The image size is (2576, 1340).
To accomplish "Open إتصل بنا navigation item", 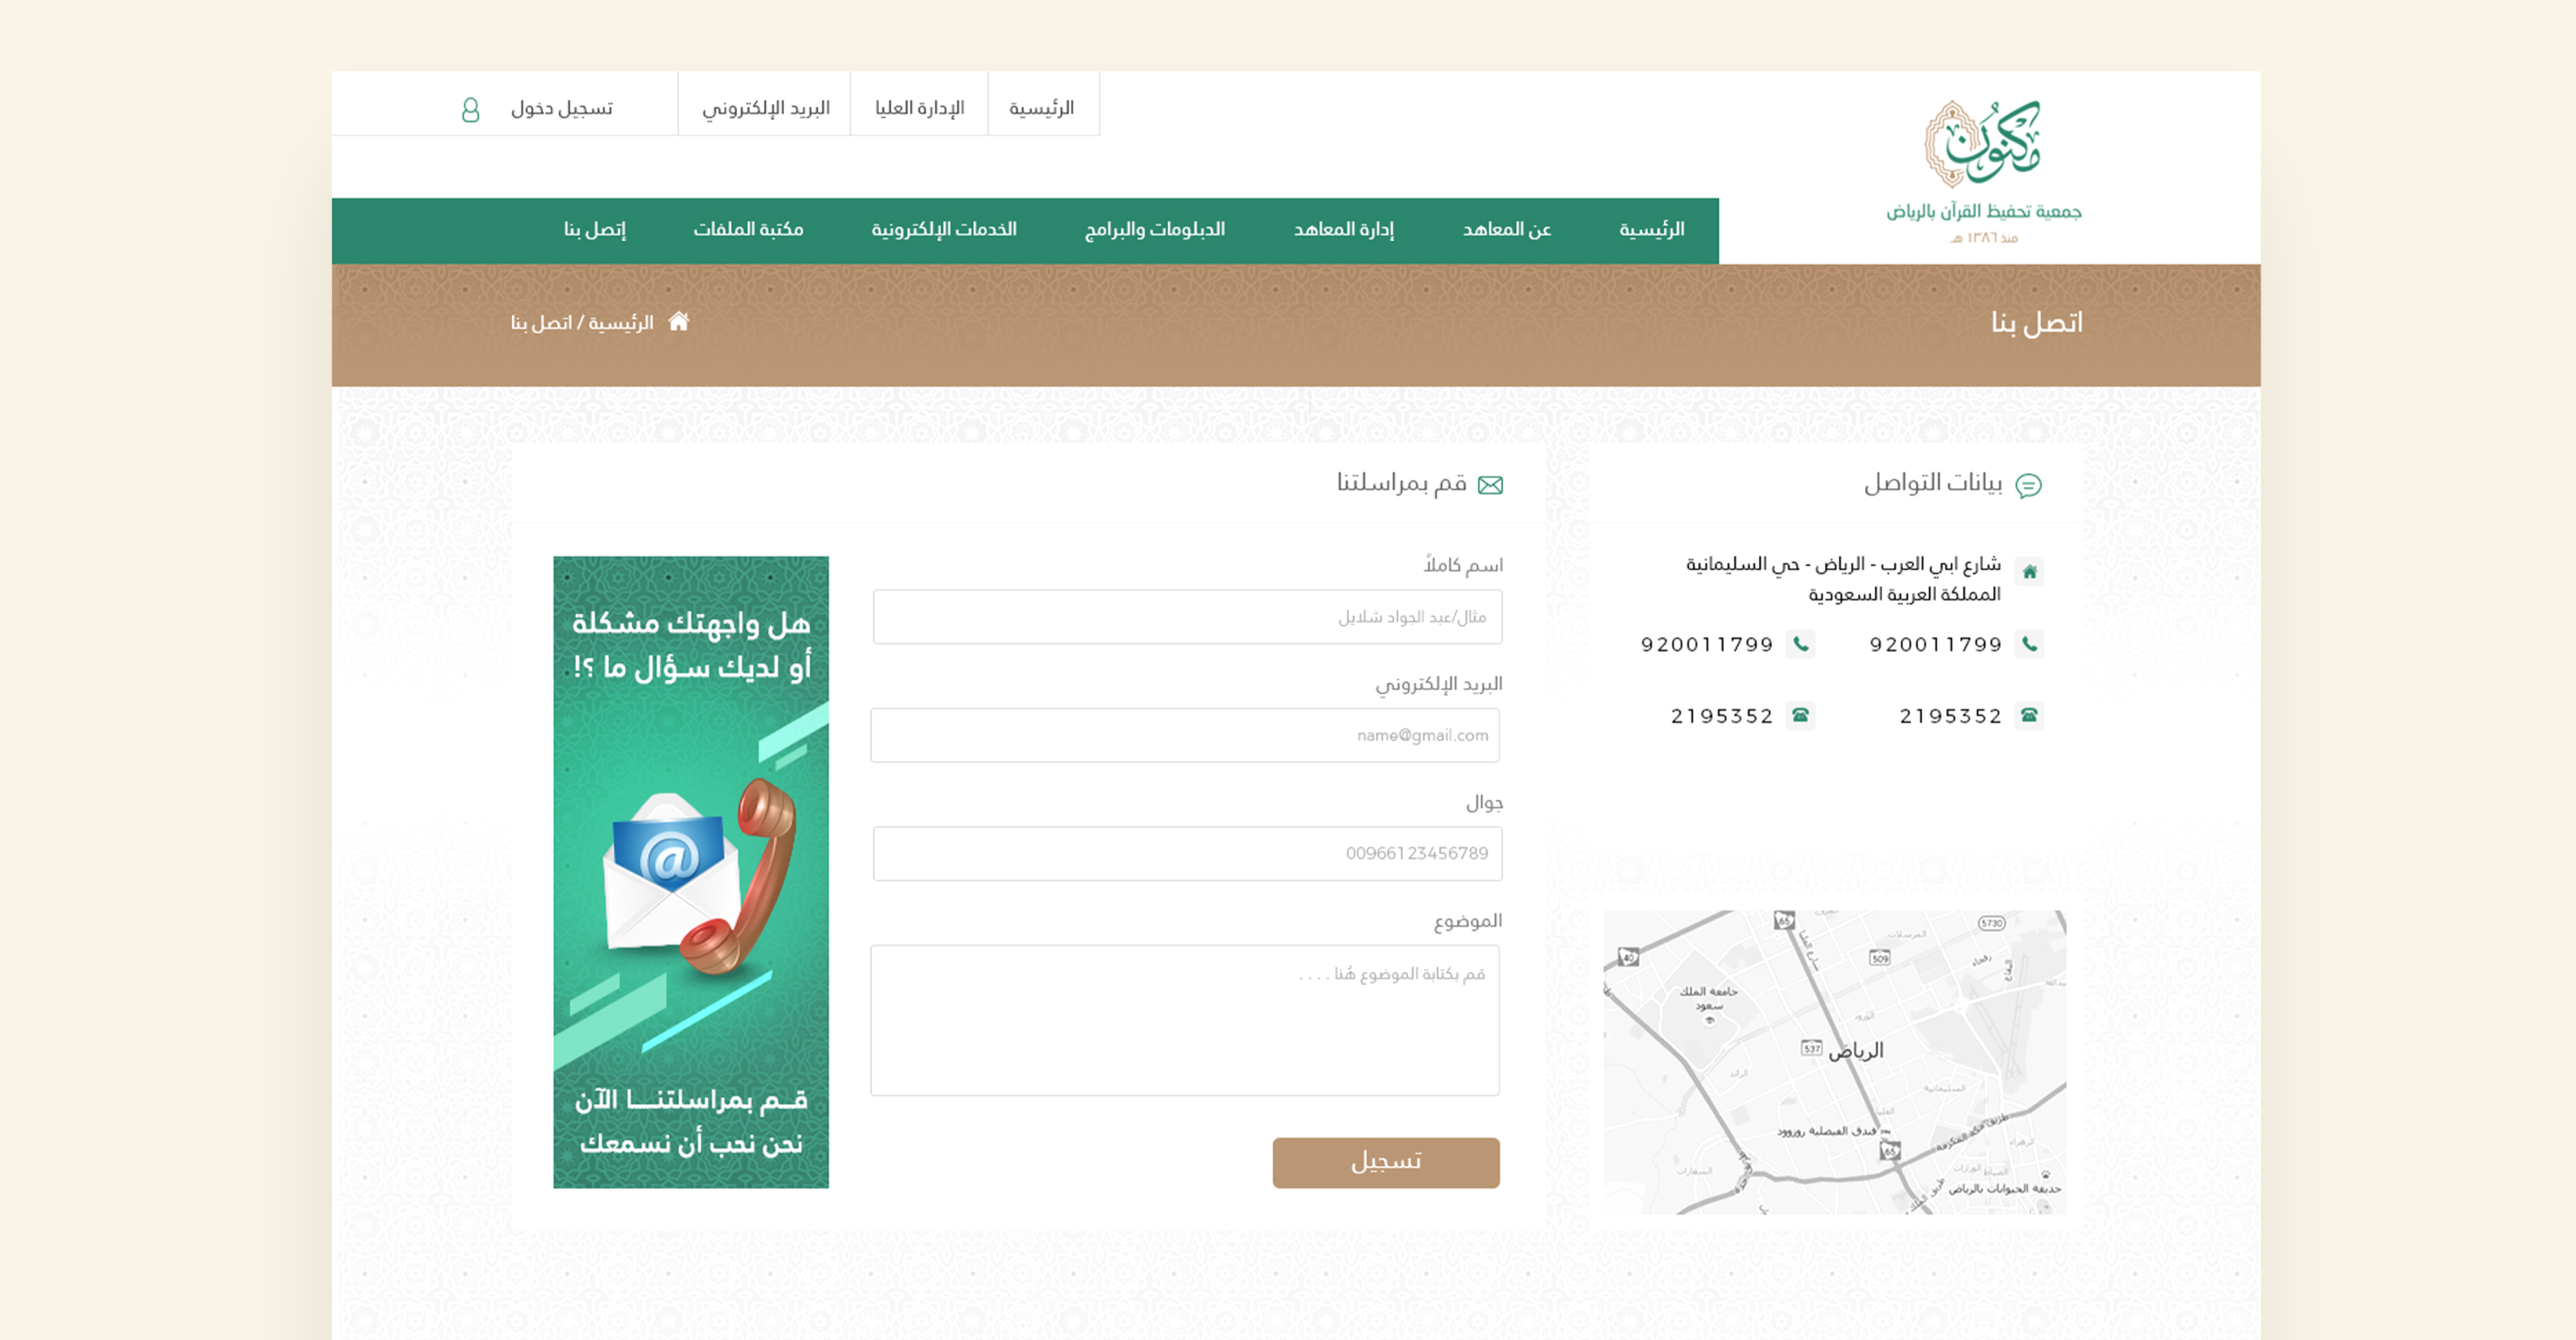I will point(594,230).
